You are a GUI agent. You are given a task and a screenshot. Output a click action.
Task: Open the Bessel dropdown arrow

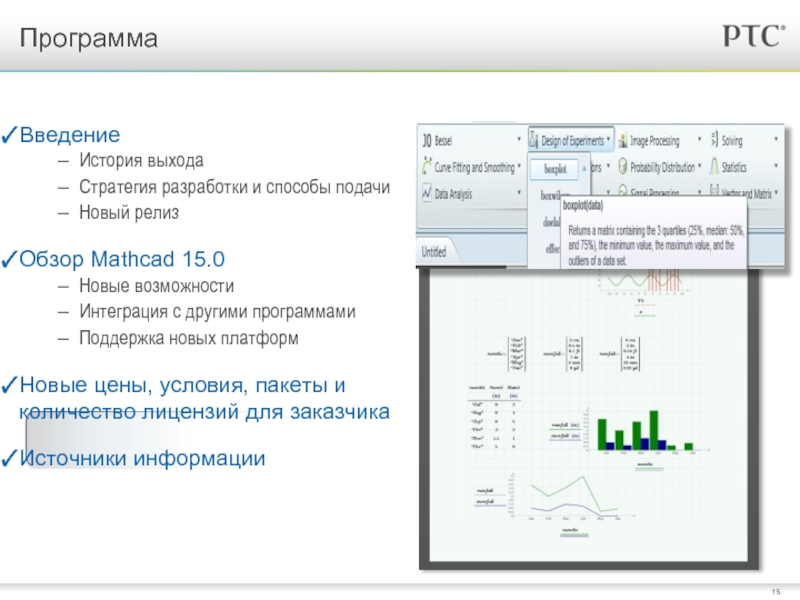pyautogui.click(x=519, y=139)
